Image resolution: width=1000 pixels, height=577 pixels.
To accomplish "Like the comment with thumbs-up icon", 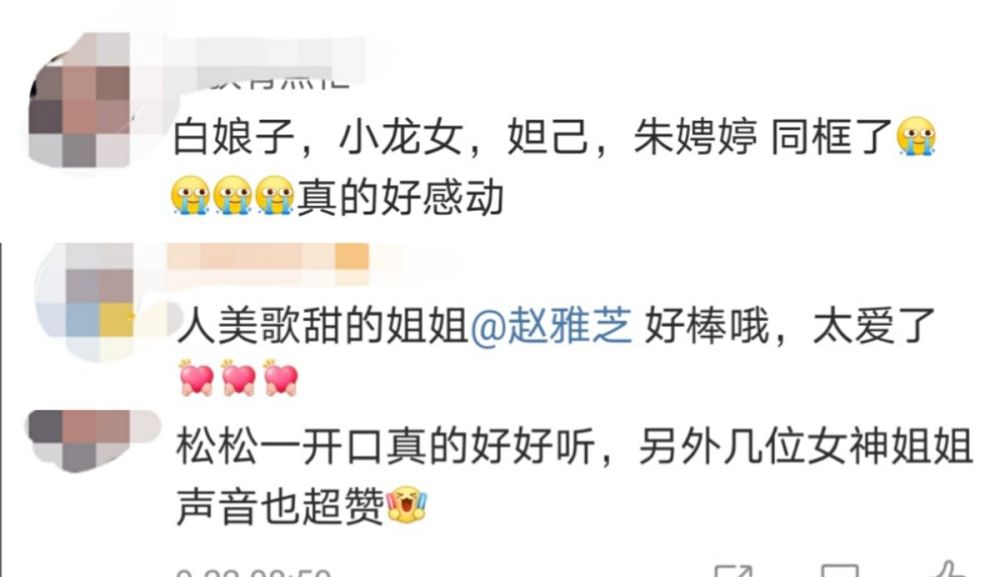I will point(949,570).
